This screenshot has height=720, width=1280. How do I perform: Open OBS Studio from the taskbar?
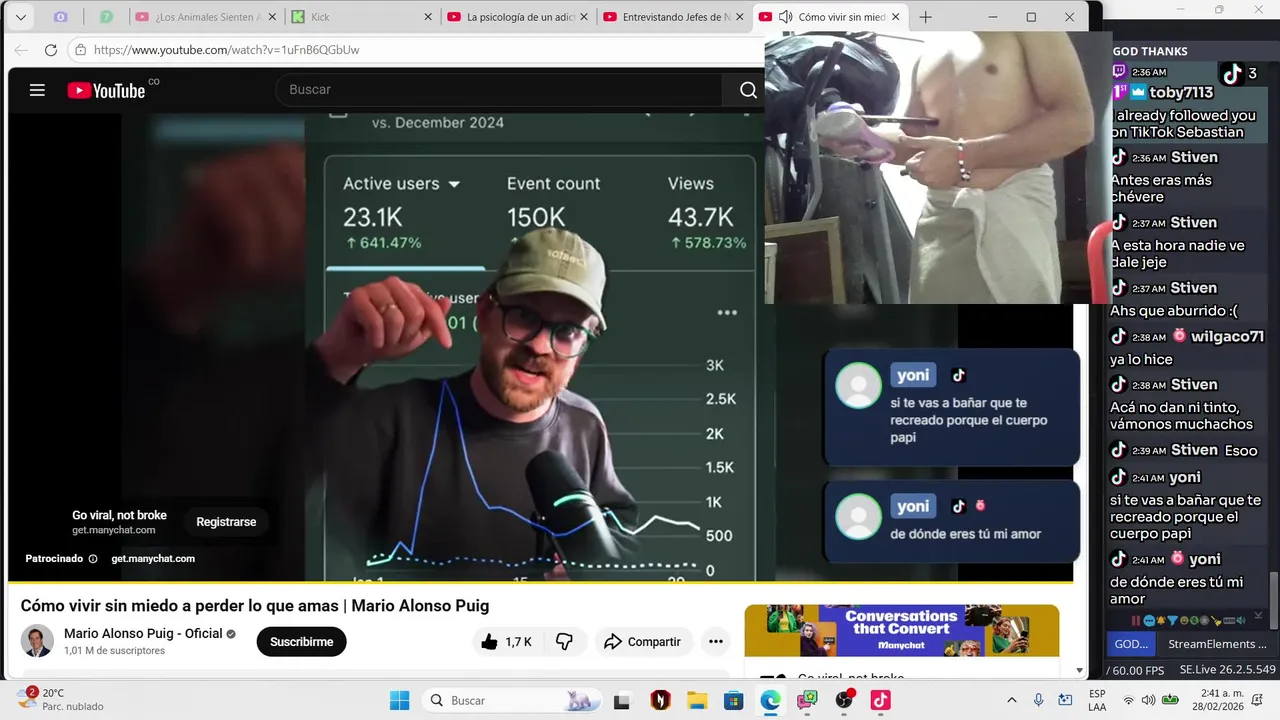click(x=844, y=700)
